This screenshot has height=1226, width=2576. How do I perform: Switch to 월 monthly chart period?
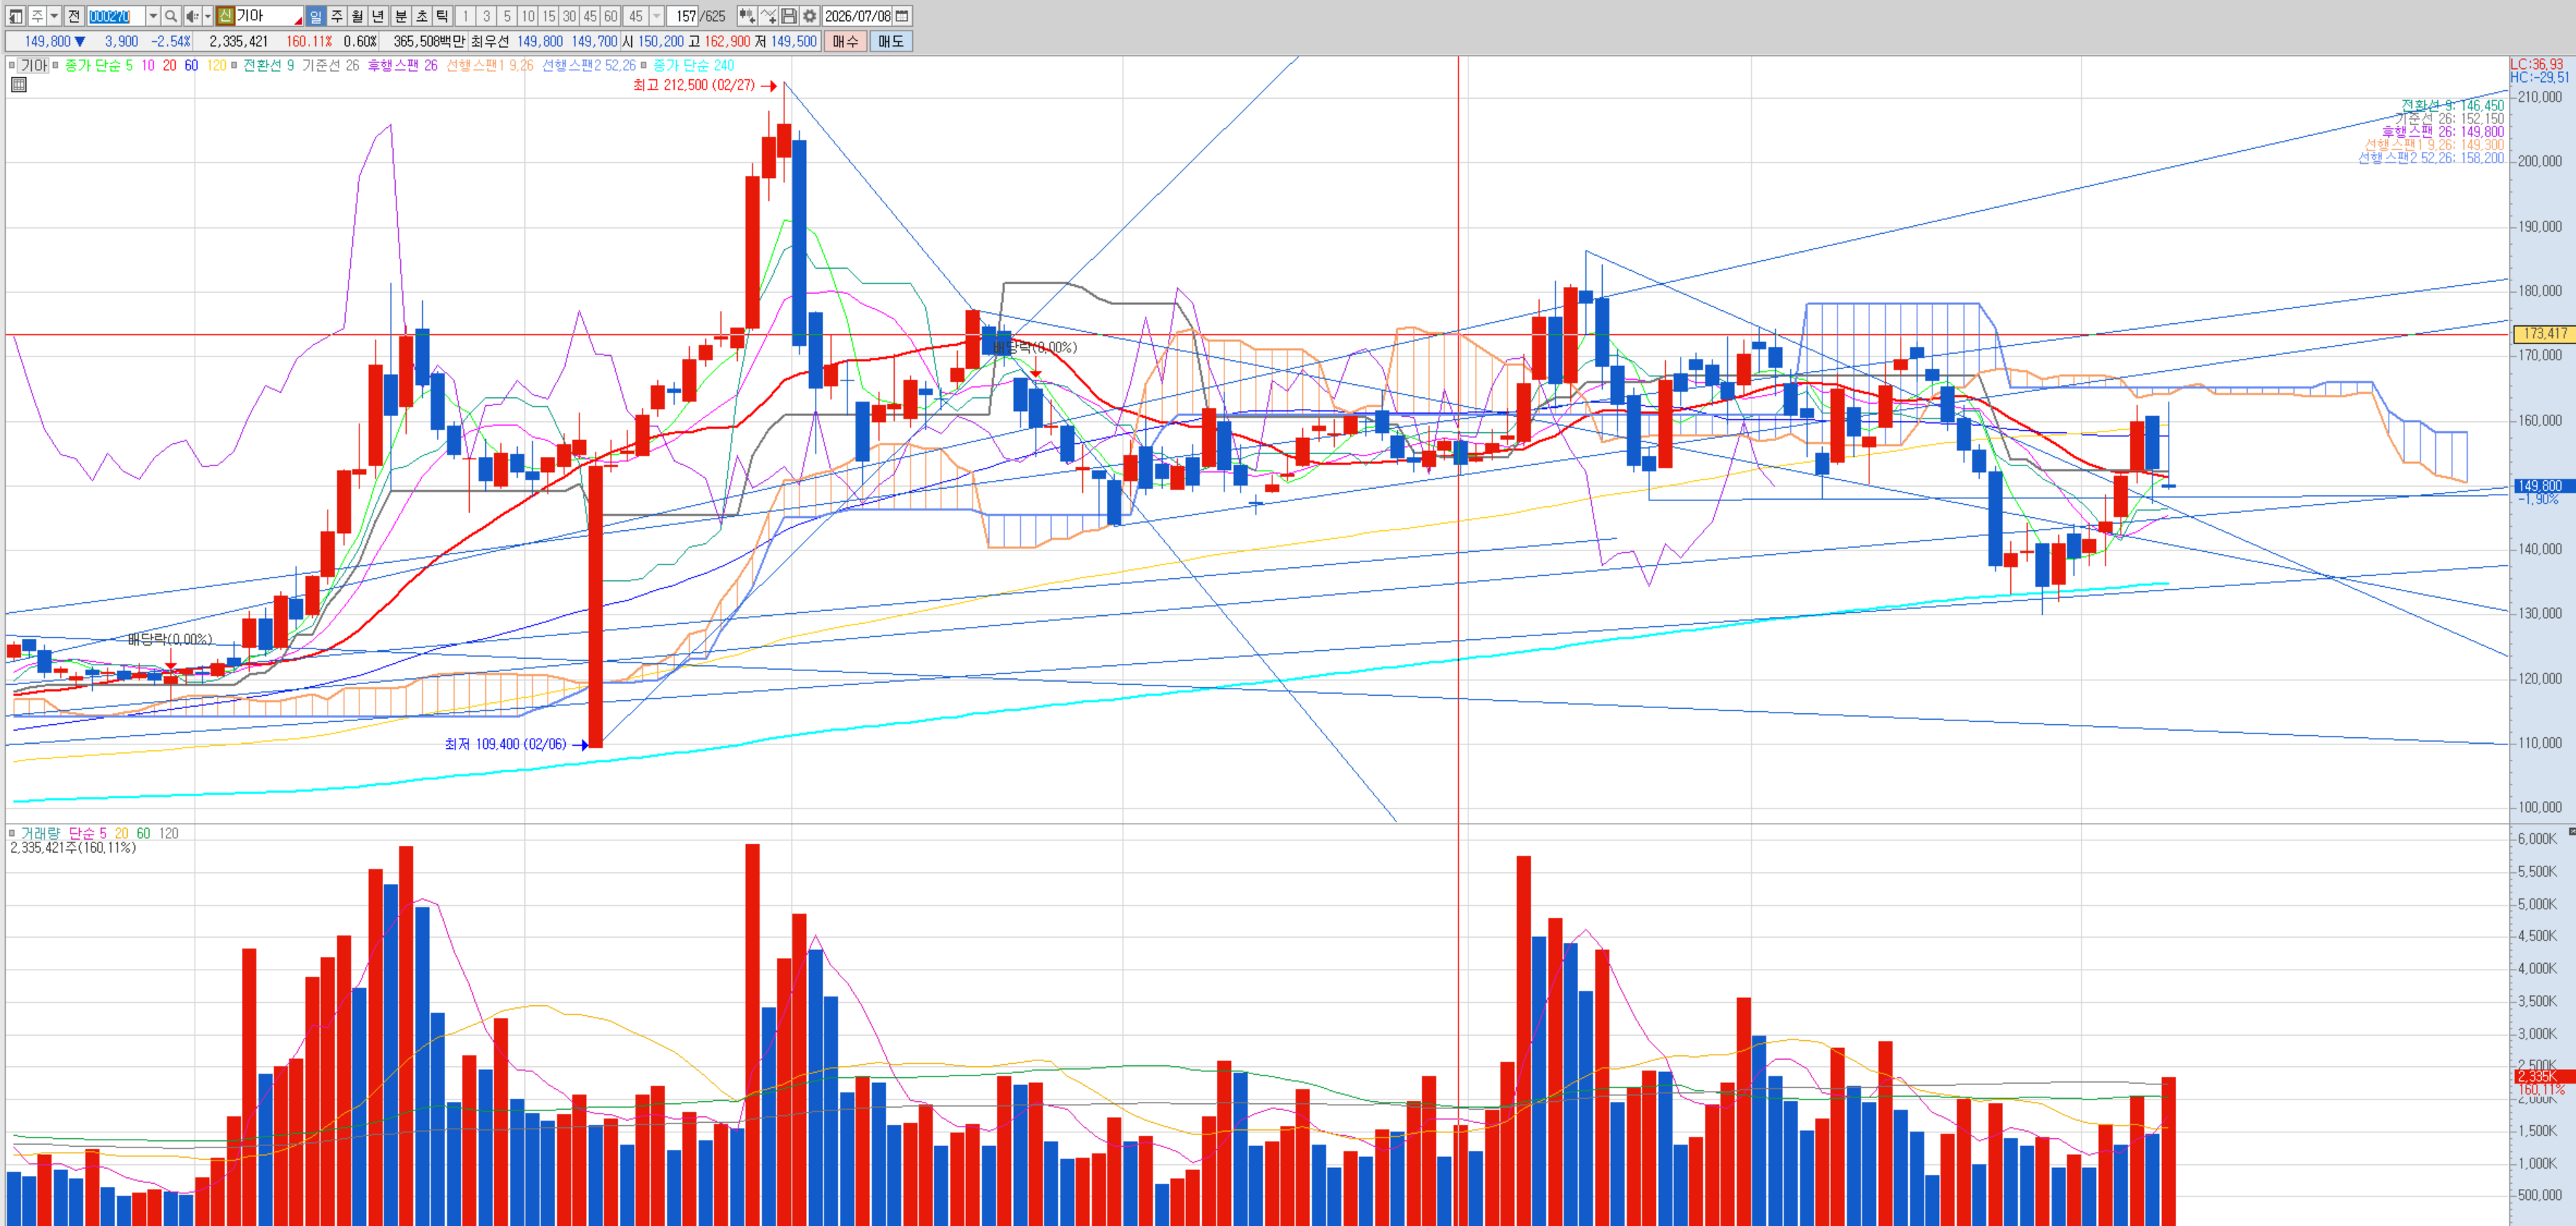(357, 16)
